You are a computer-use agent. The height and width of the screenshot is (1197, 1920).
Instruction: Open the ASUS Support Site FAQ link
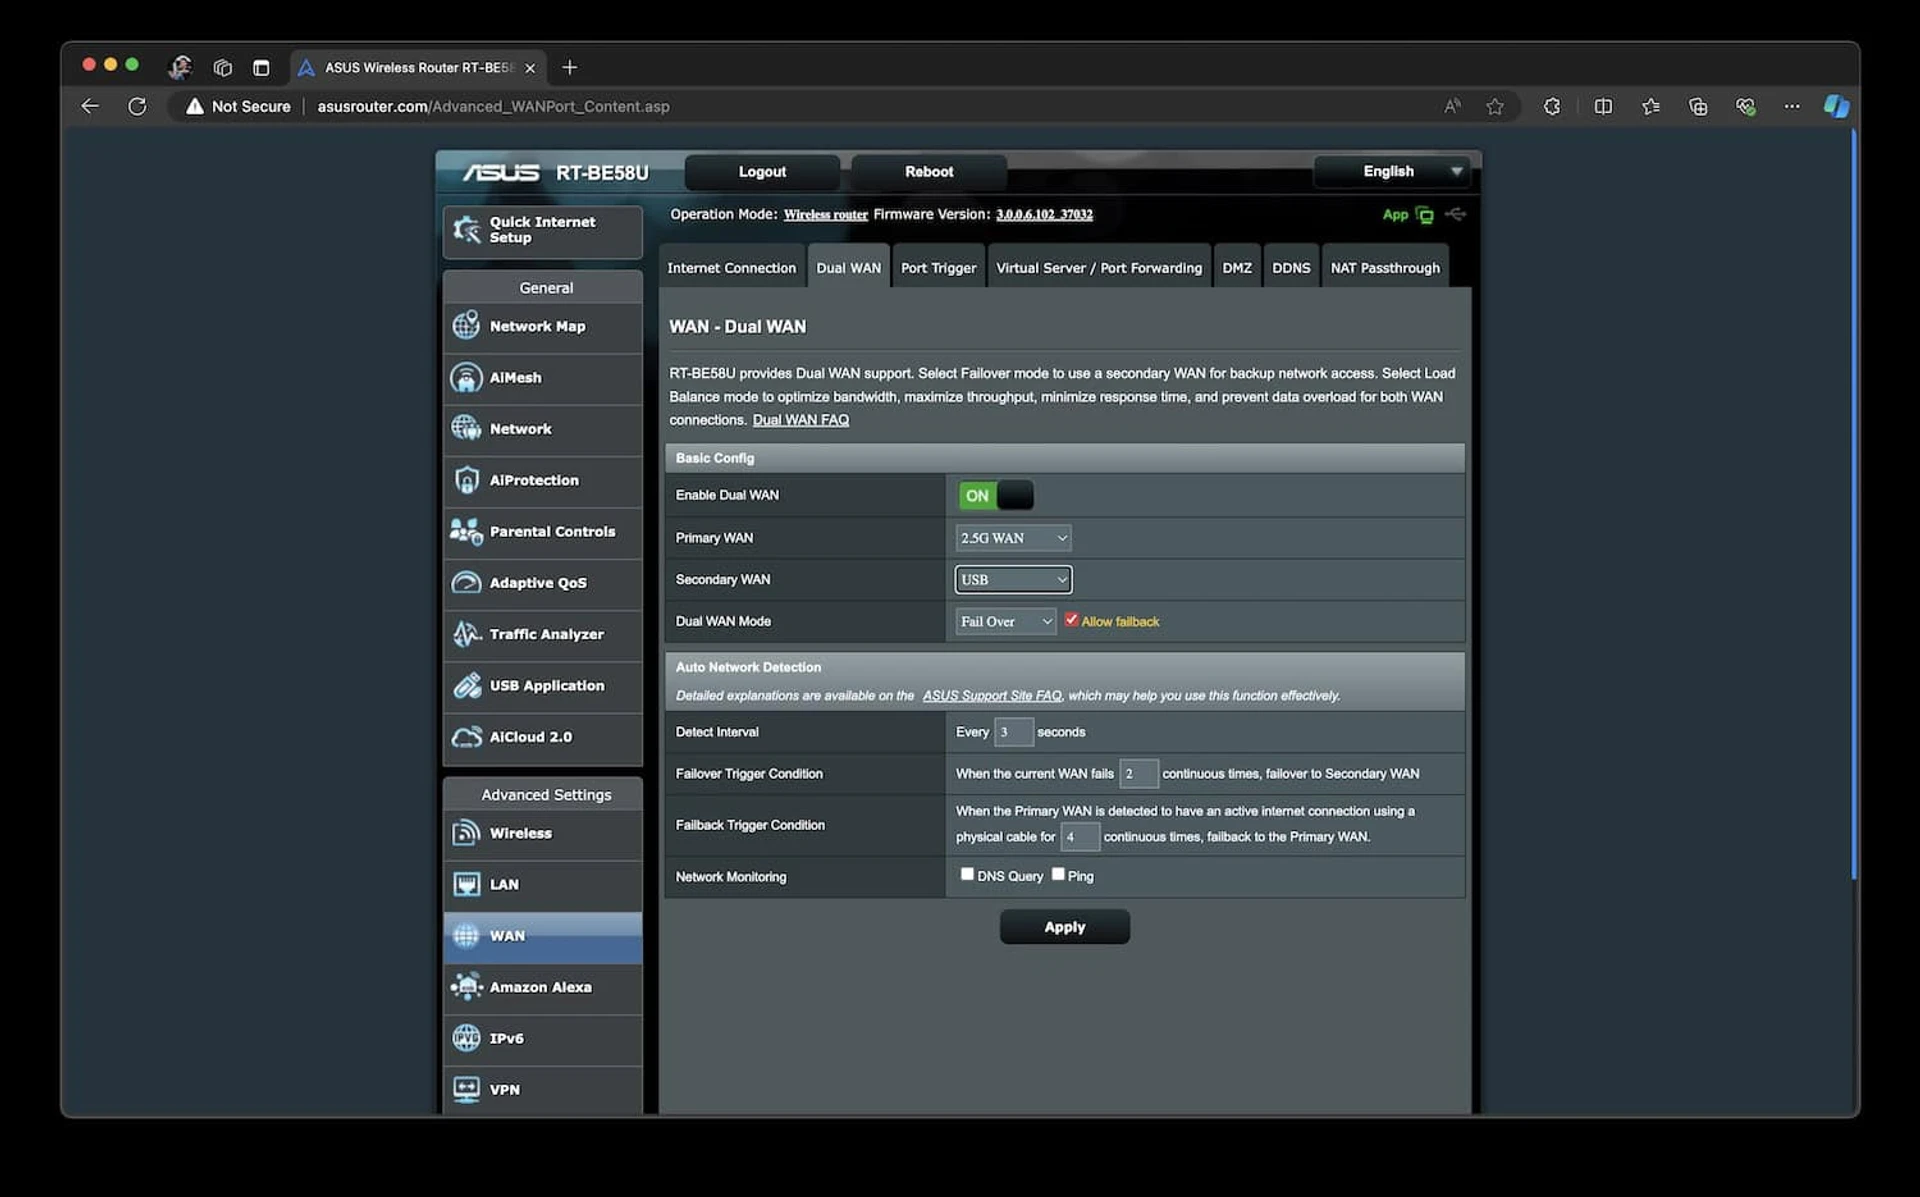click(x=992, y=696)
